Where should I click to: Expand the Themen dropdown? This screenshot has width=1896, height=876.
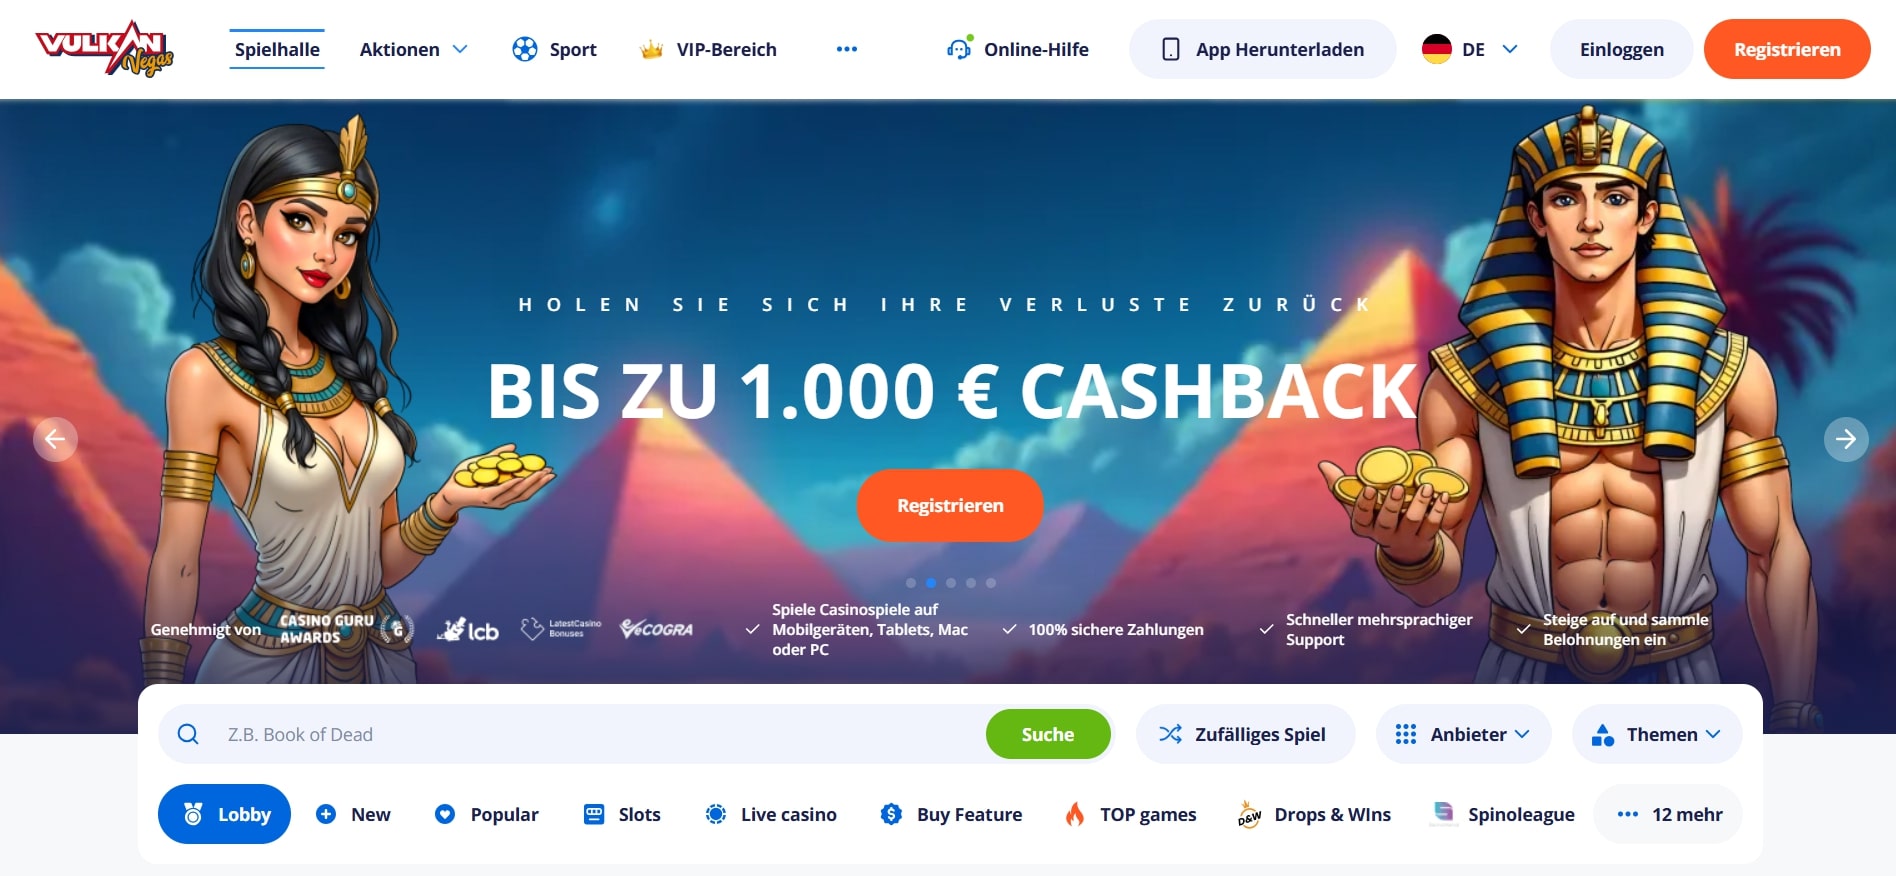pyautogui.click(x=1657, y=734)
